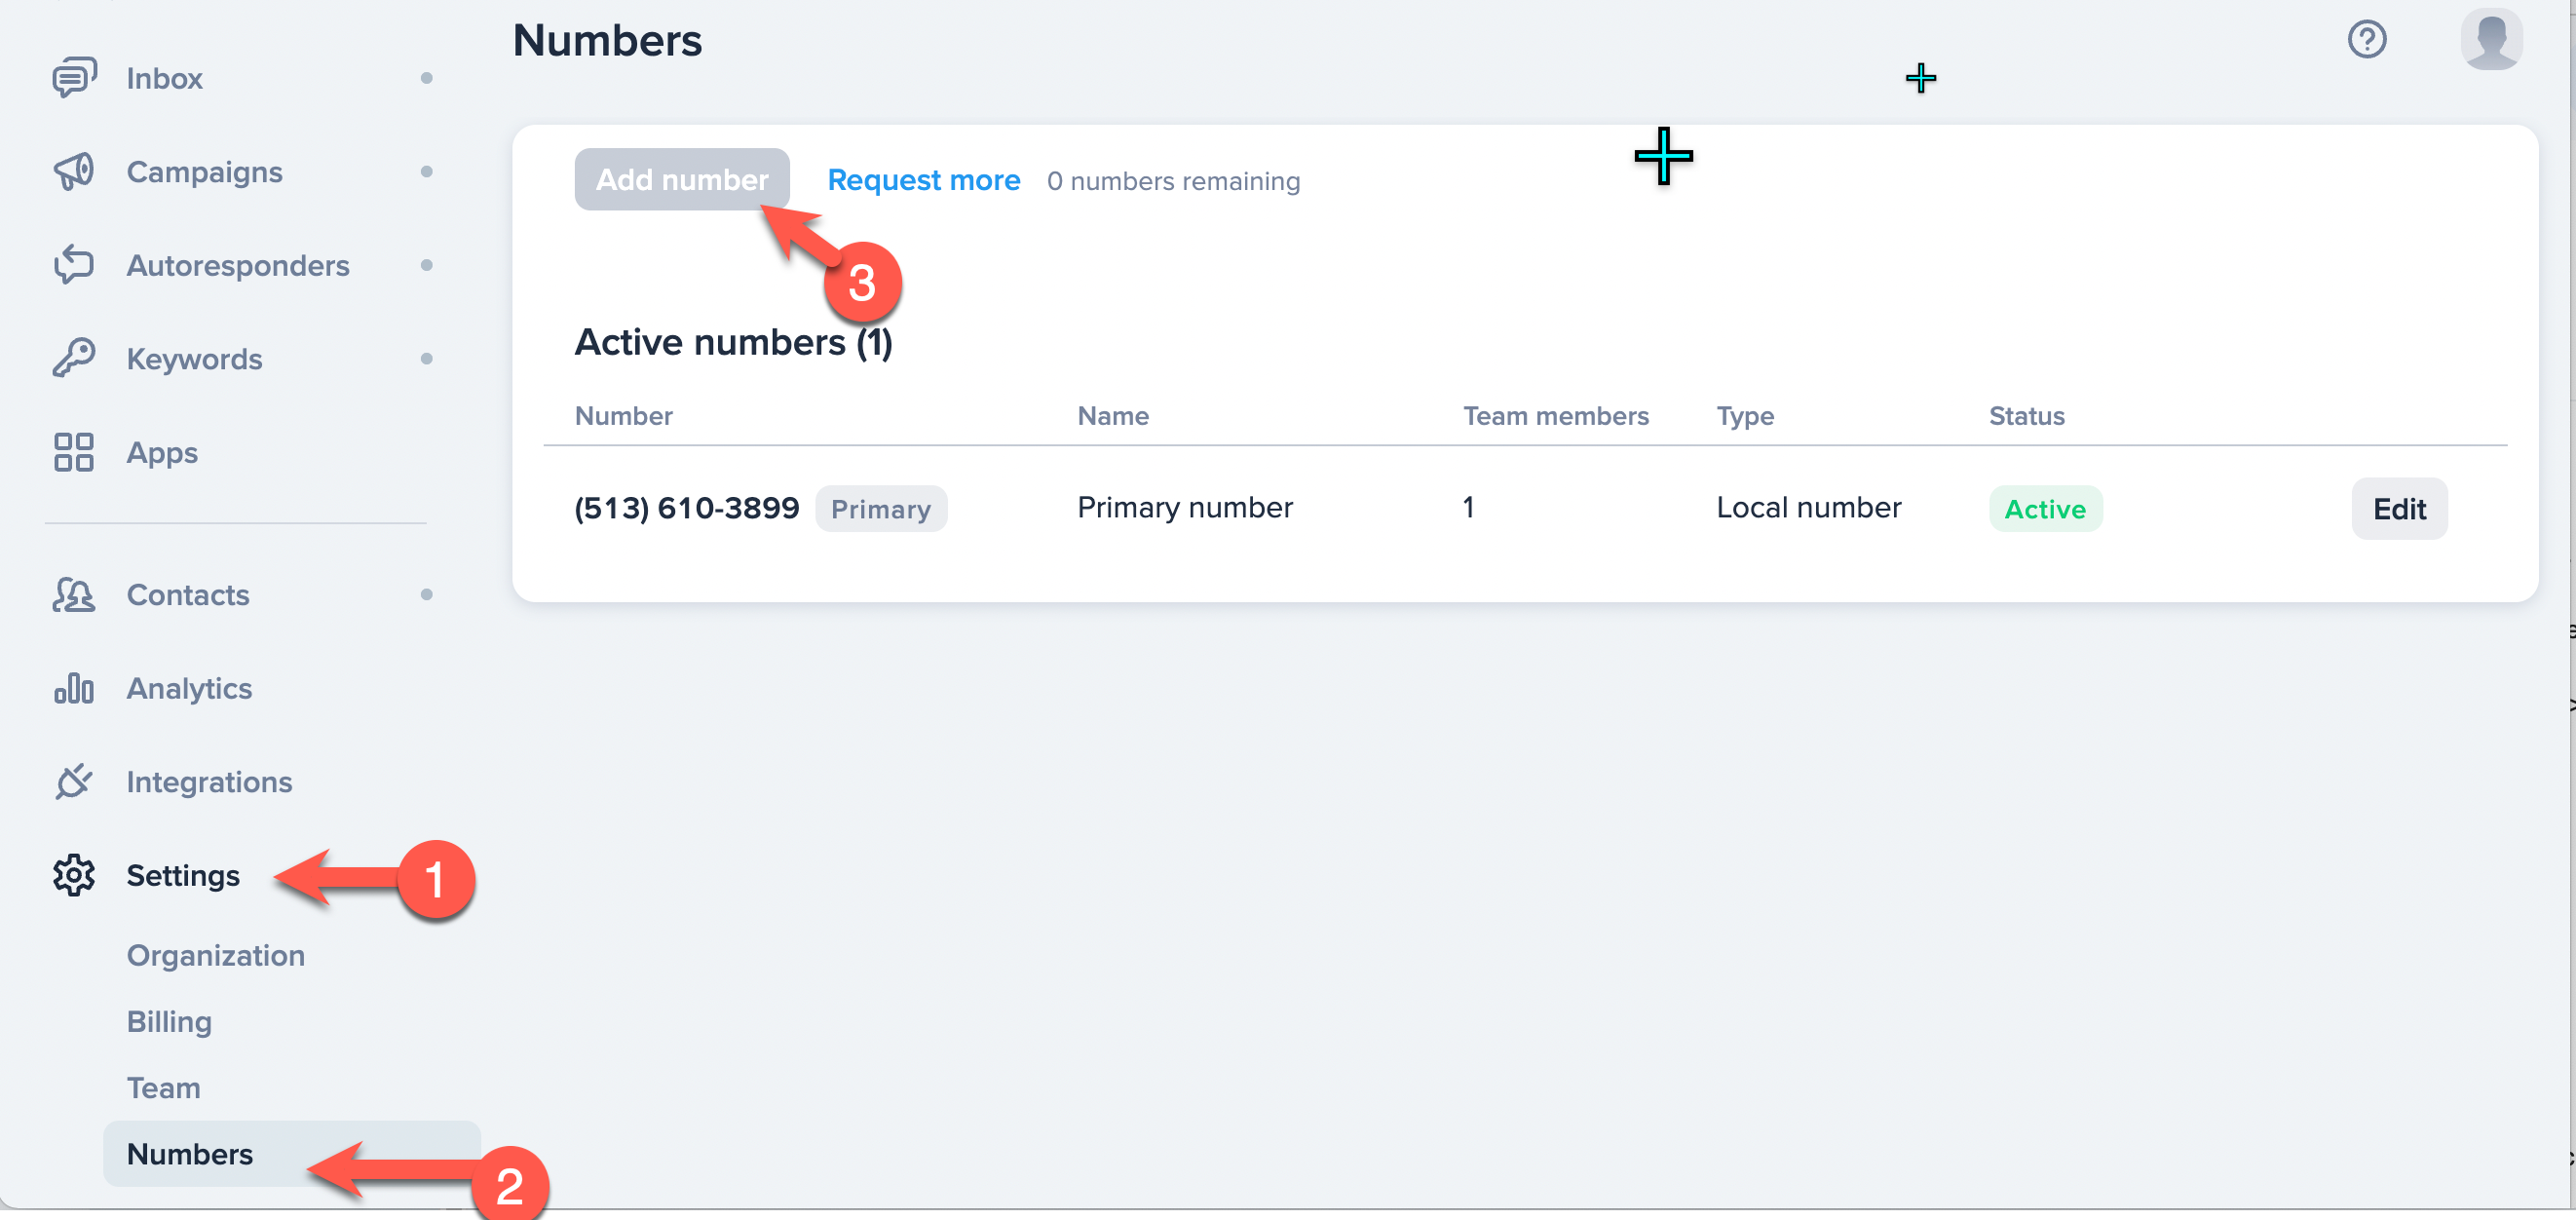Click the Analytics bar chart icon
This screenshot has width=2576, height=1220.
click(74, 688)
